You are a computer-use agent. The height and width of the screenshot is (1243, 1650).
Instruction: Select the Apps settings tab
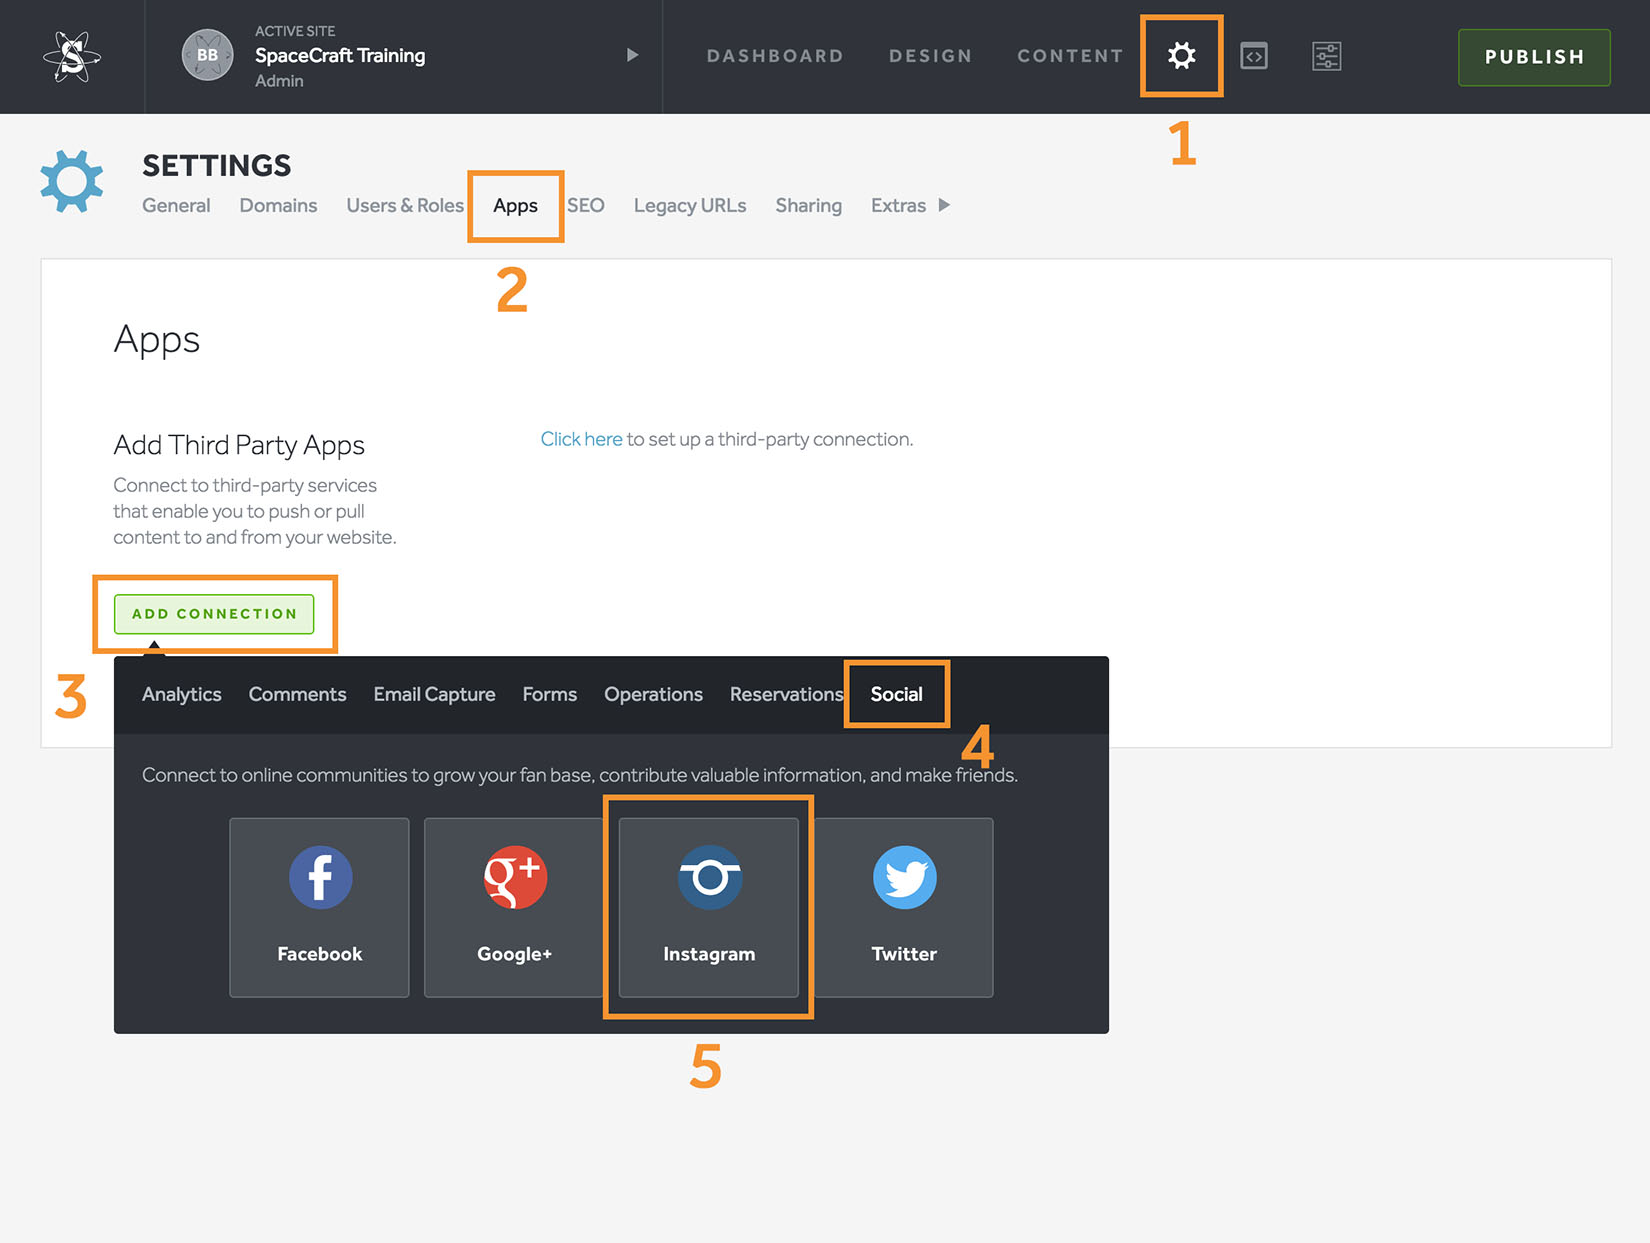pyautogui.click(x=515, y=205)
